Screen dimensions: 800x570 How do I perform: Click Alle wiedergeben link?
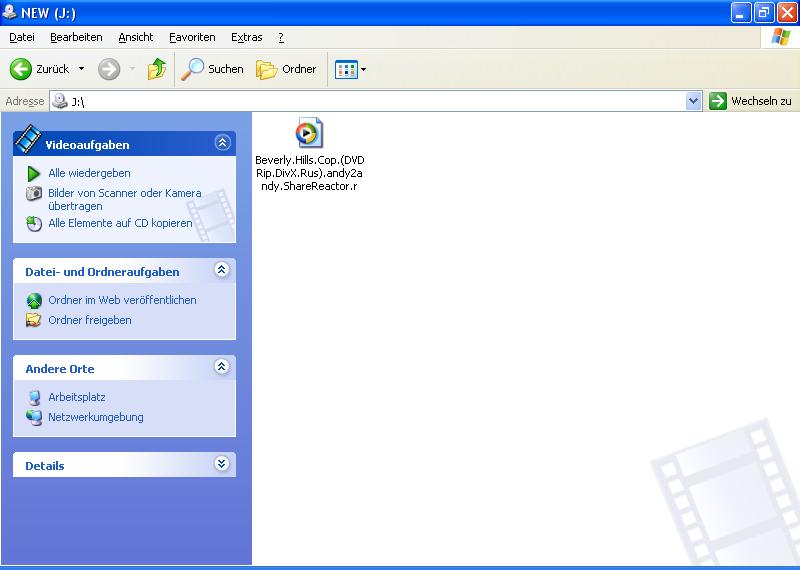pyautogui.click(x=89, y=173)
